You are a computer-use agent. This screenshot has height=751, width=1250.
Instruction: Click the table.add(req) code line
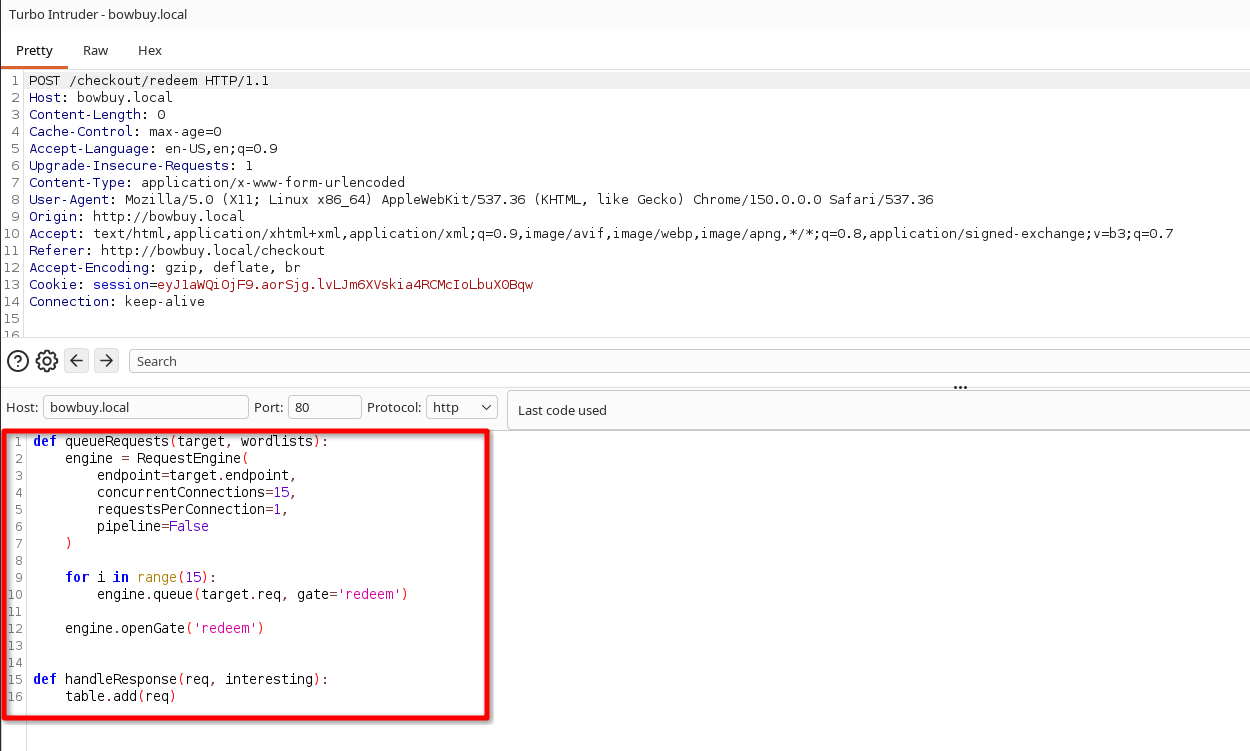[121, 696]
